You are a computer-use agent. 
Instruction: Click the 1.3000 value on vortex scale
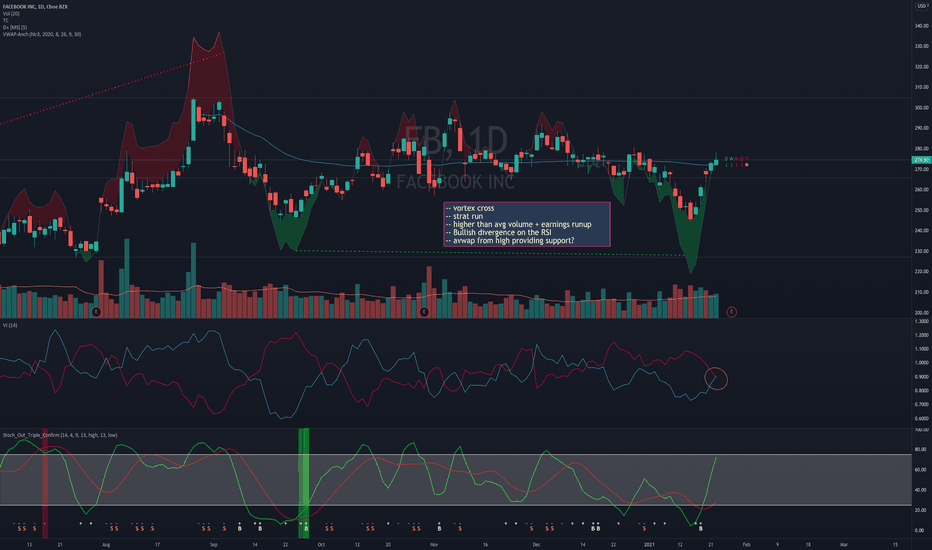[922, 321]
